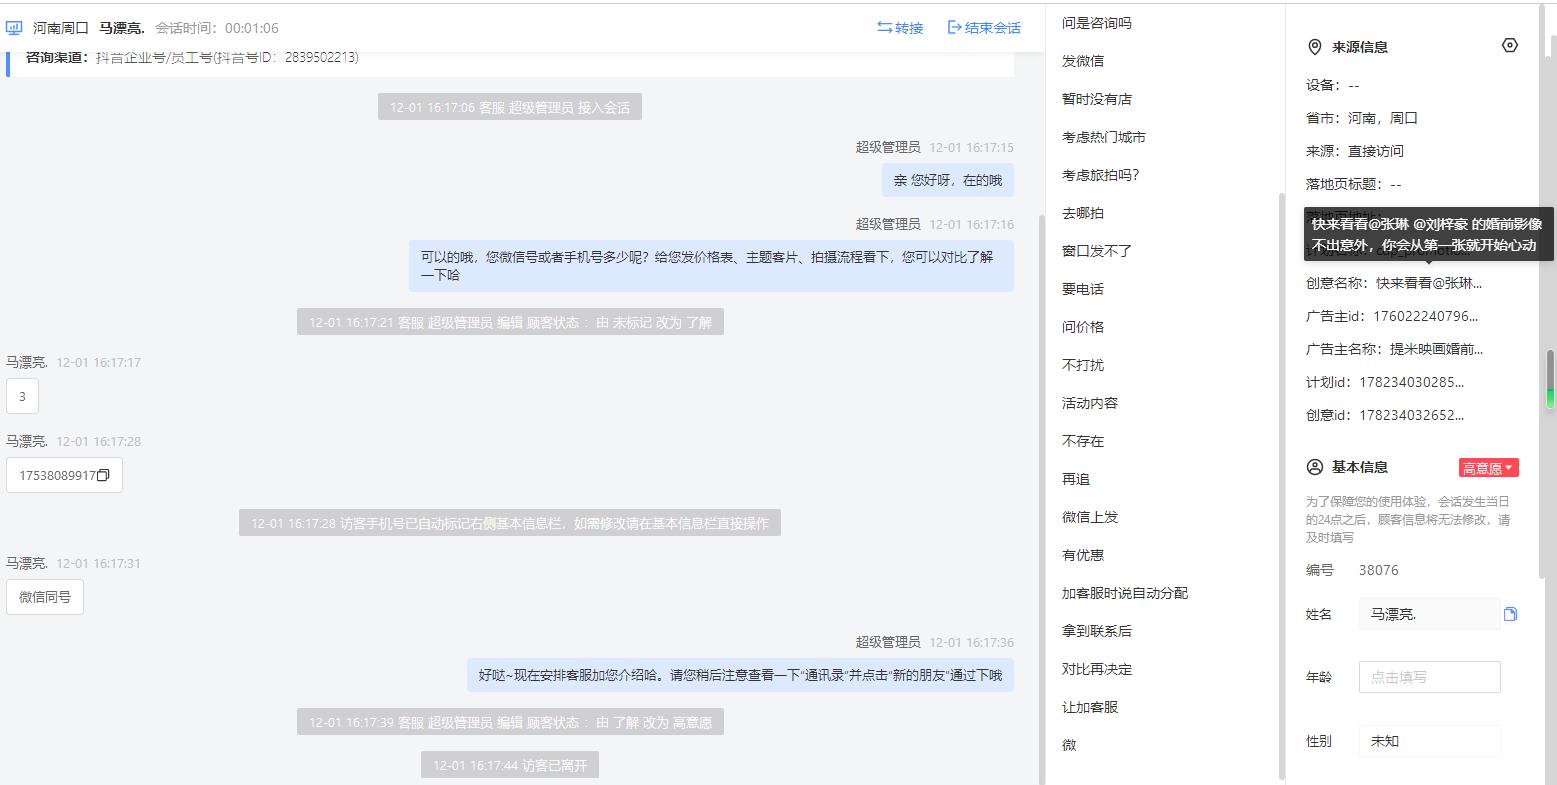Viewport: 1557px width, 785px height.
Task: Click visitor name 马漂亮. in the header
Action: 121,28
